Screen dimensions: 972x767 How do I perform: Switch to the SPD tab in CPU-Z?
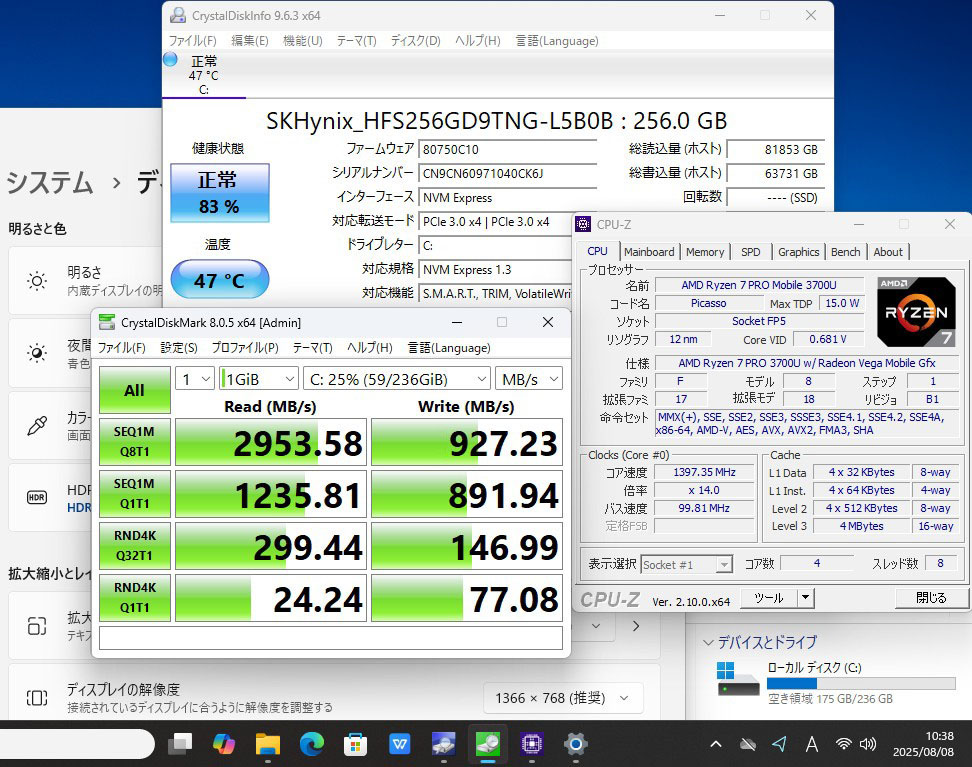tap(750, 252)
